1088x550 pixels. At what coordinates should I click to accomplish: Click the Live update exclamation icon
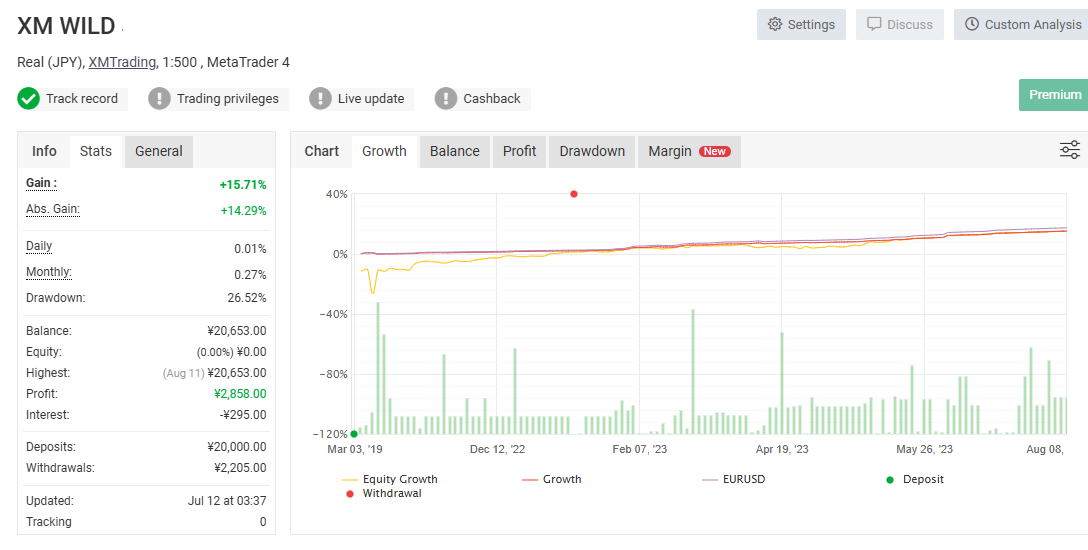320,98
